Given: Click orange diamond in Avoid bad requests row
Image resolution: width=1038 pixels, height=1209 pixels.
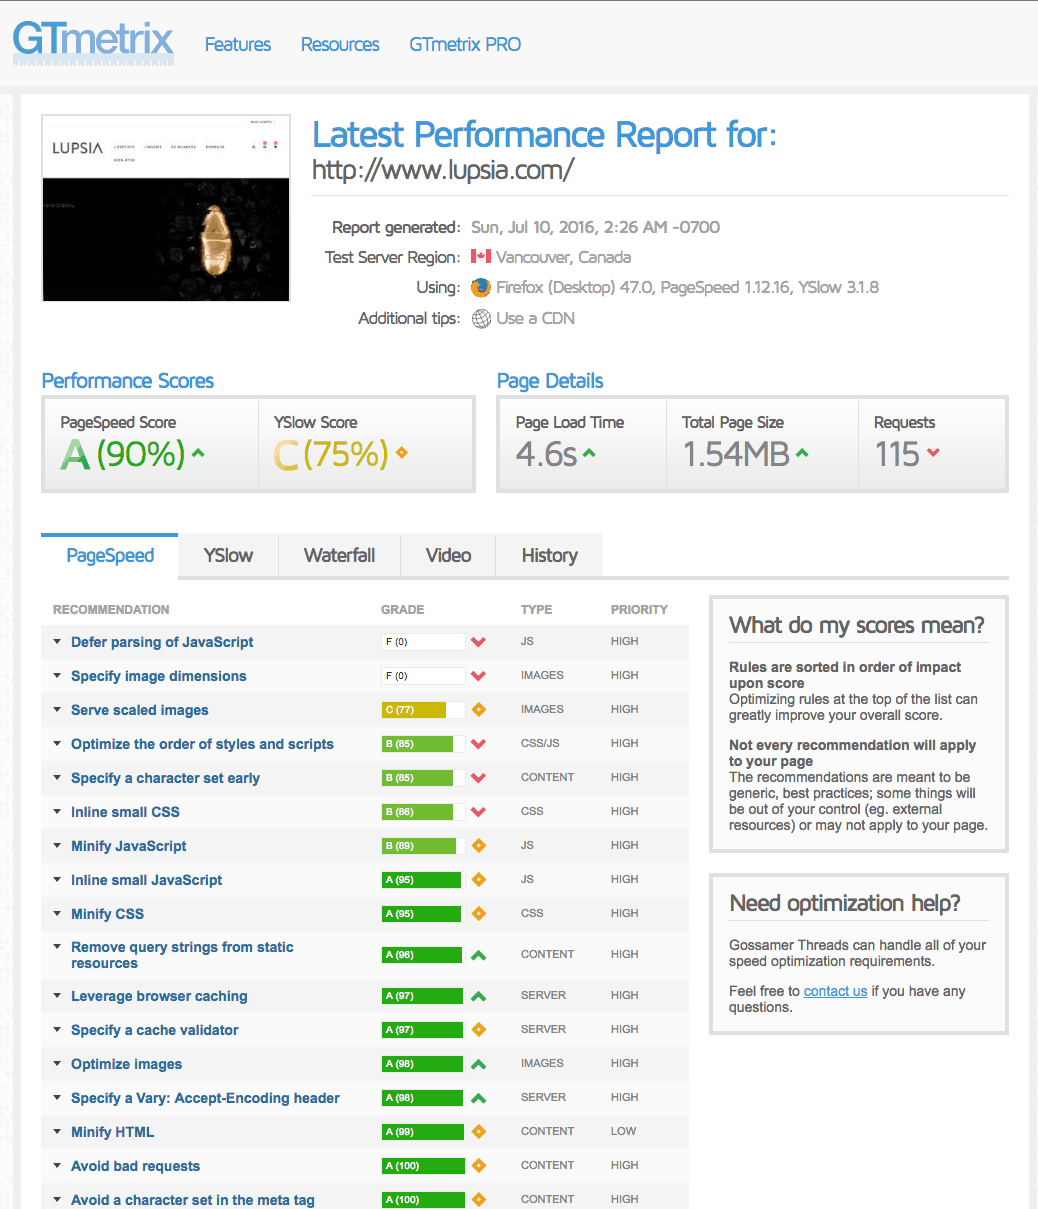Looking at the screenshot, I should pyautogui.click(x=478, y=1166).
